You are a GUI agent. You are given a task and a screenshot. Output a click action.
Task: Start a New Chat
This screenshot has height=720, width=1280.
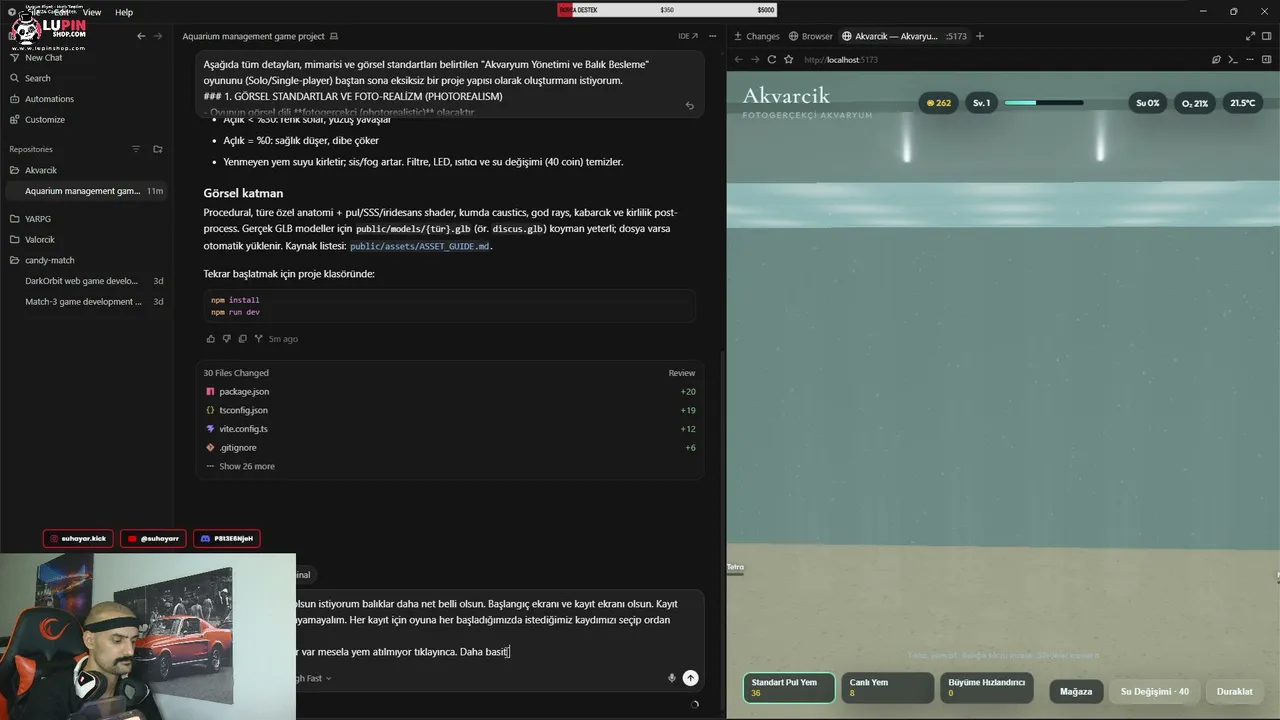(43, 57)
